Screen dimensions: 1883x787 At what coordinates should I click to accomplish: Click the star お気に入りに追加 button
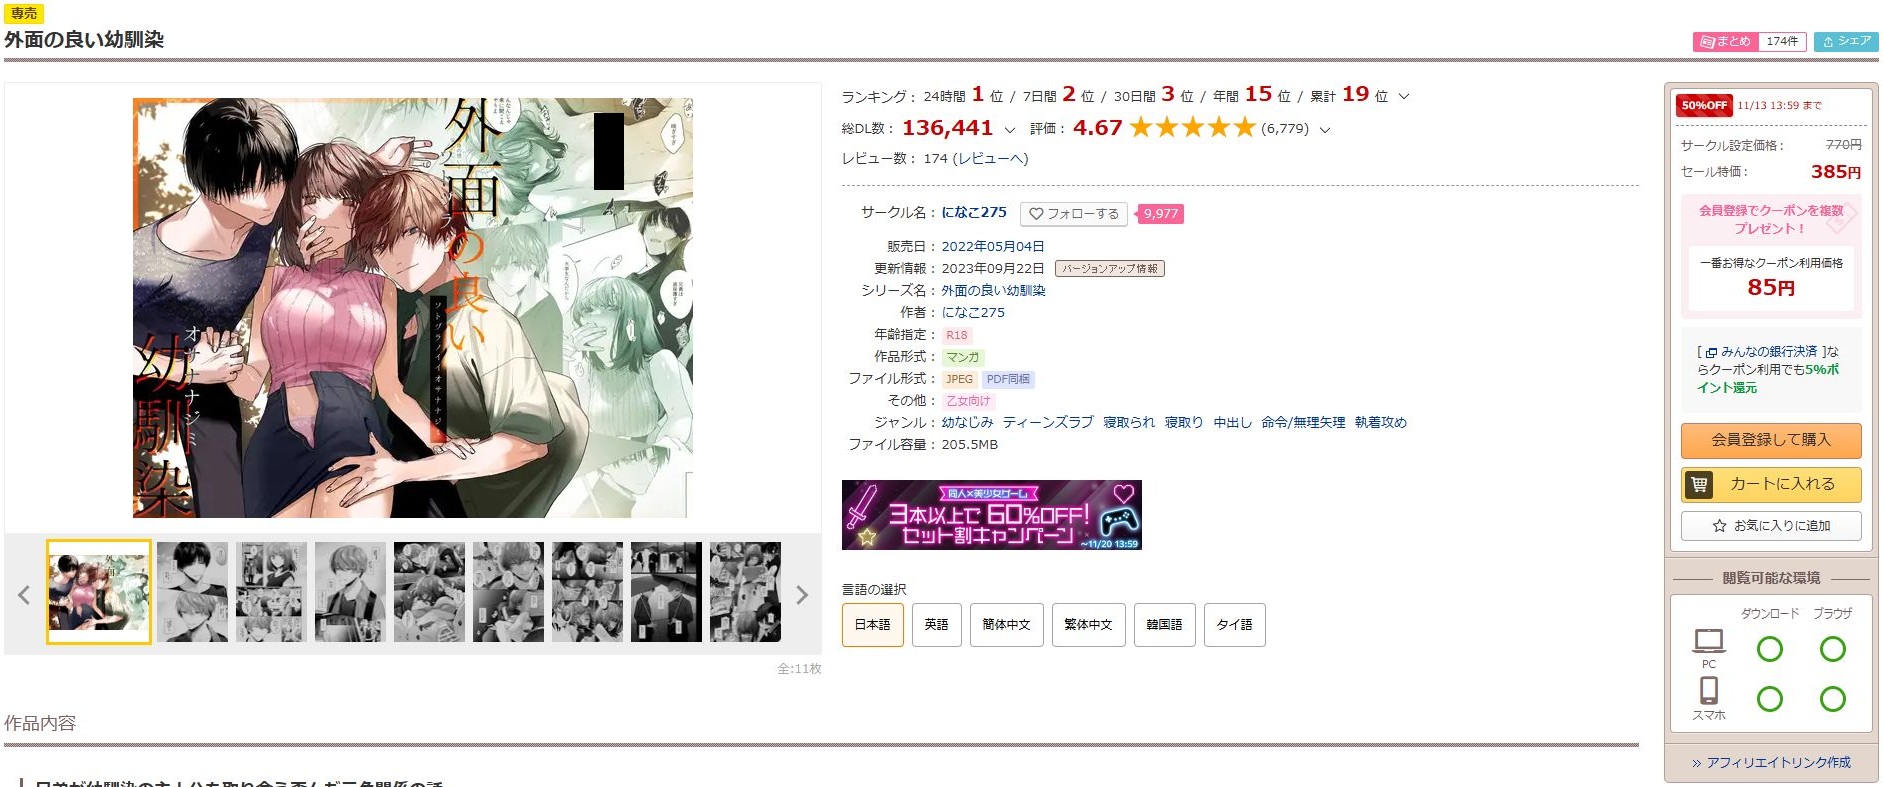point(1771,526)
